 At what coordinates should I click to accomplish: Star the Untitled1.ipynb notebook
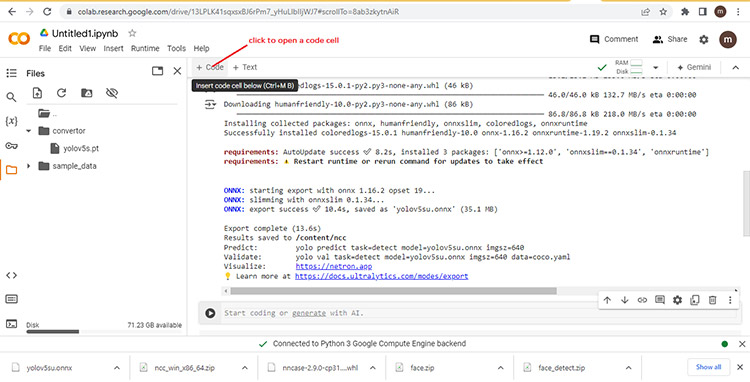(132, 33)
